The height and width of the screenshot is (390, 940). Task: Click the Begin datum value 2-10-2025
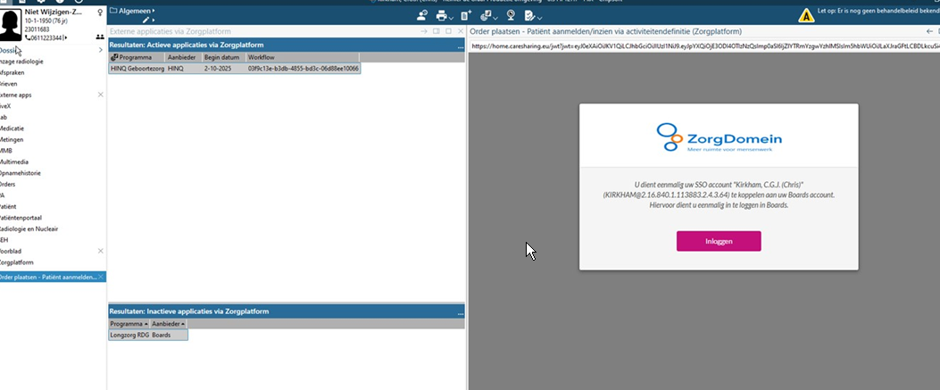tap(218, 69)
